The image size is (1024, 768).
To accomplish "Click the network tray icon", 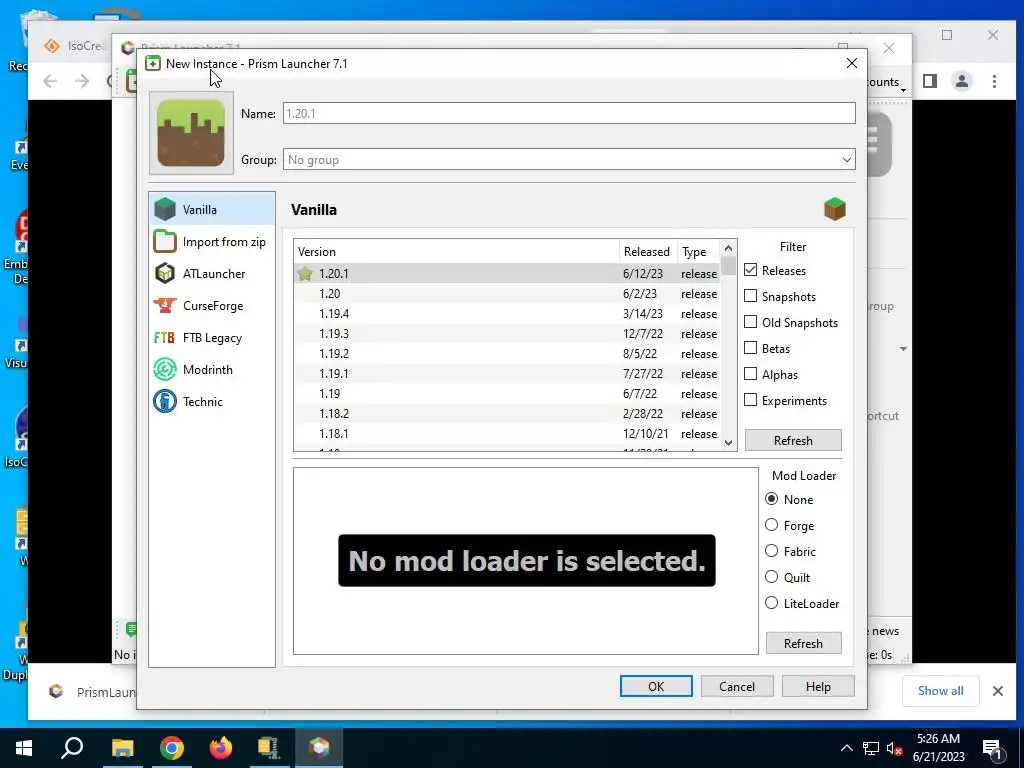I will (871, 748).
